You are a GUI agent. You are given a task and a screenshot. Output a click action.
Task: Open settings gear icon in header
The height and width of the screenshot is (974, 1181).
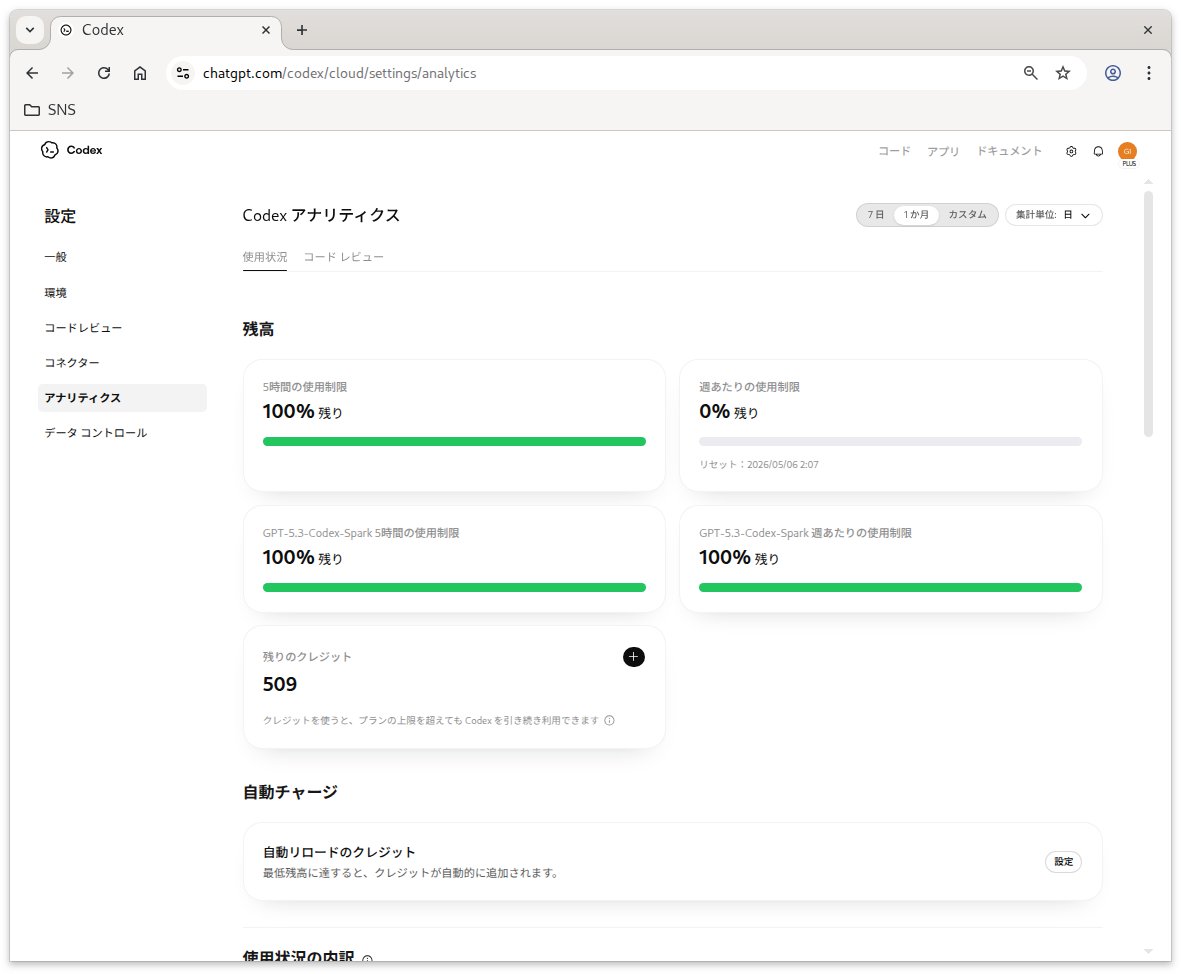(x=1071, y=151)
